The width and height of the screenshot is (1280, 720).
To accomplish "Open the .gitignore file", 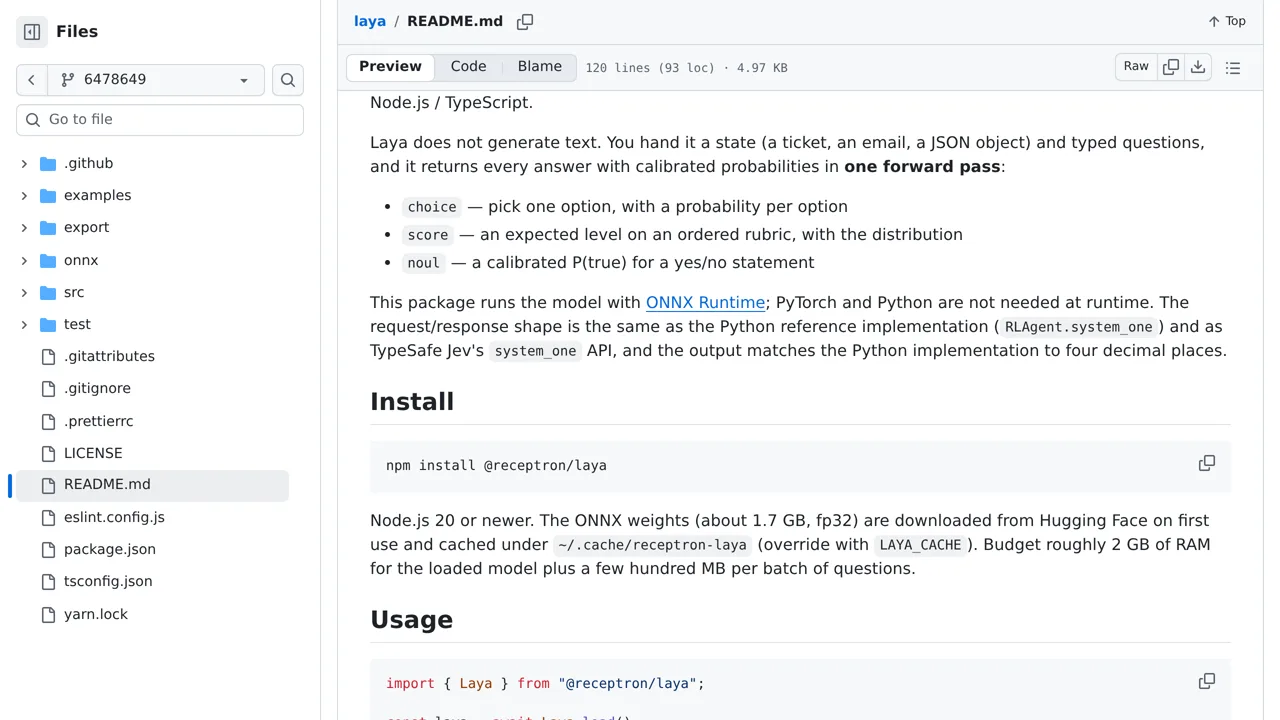I will pos(97,389).
